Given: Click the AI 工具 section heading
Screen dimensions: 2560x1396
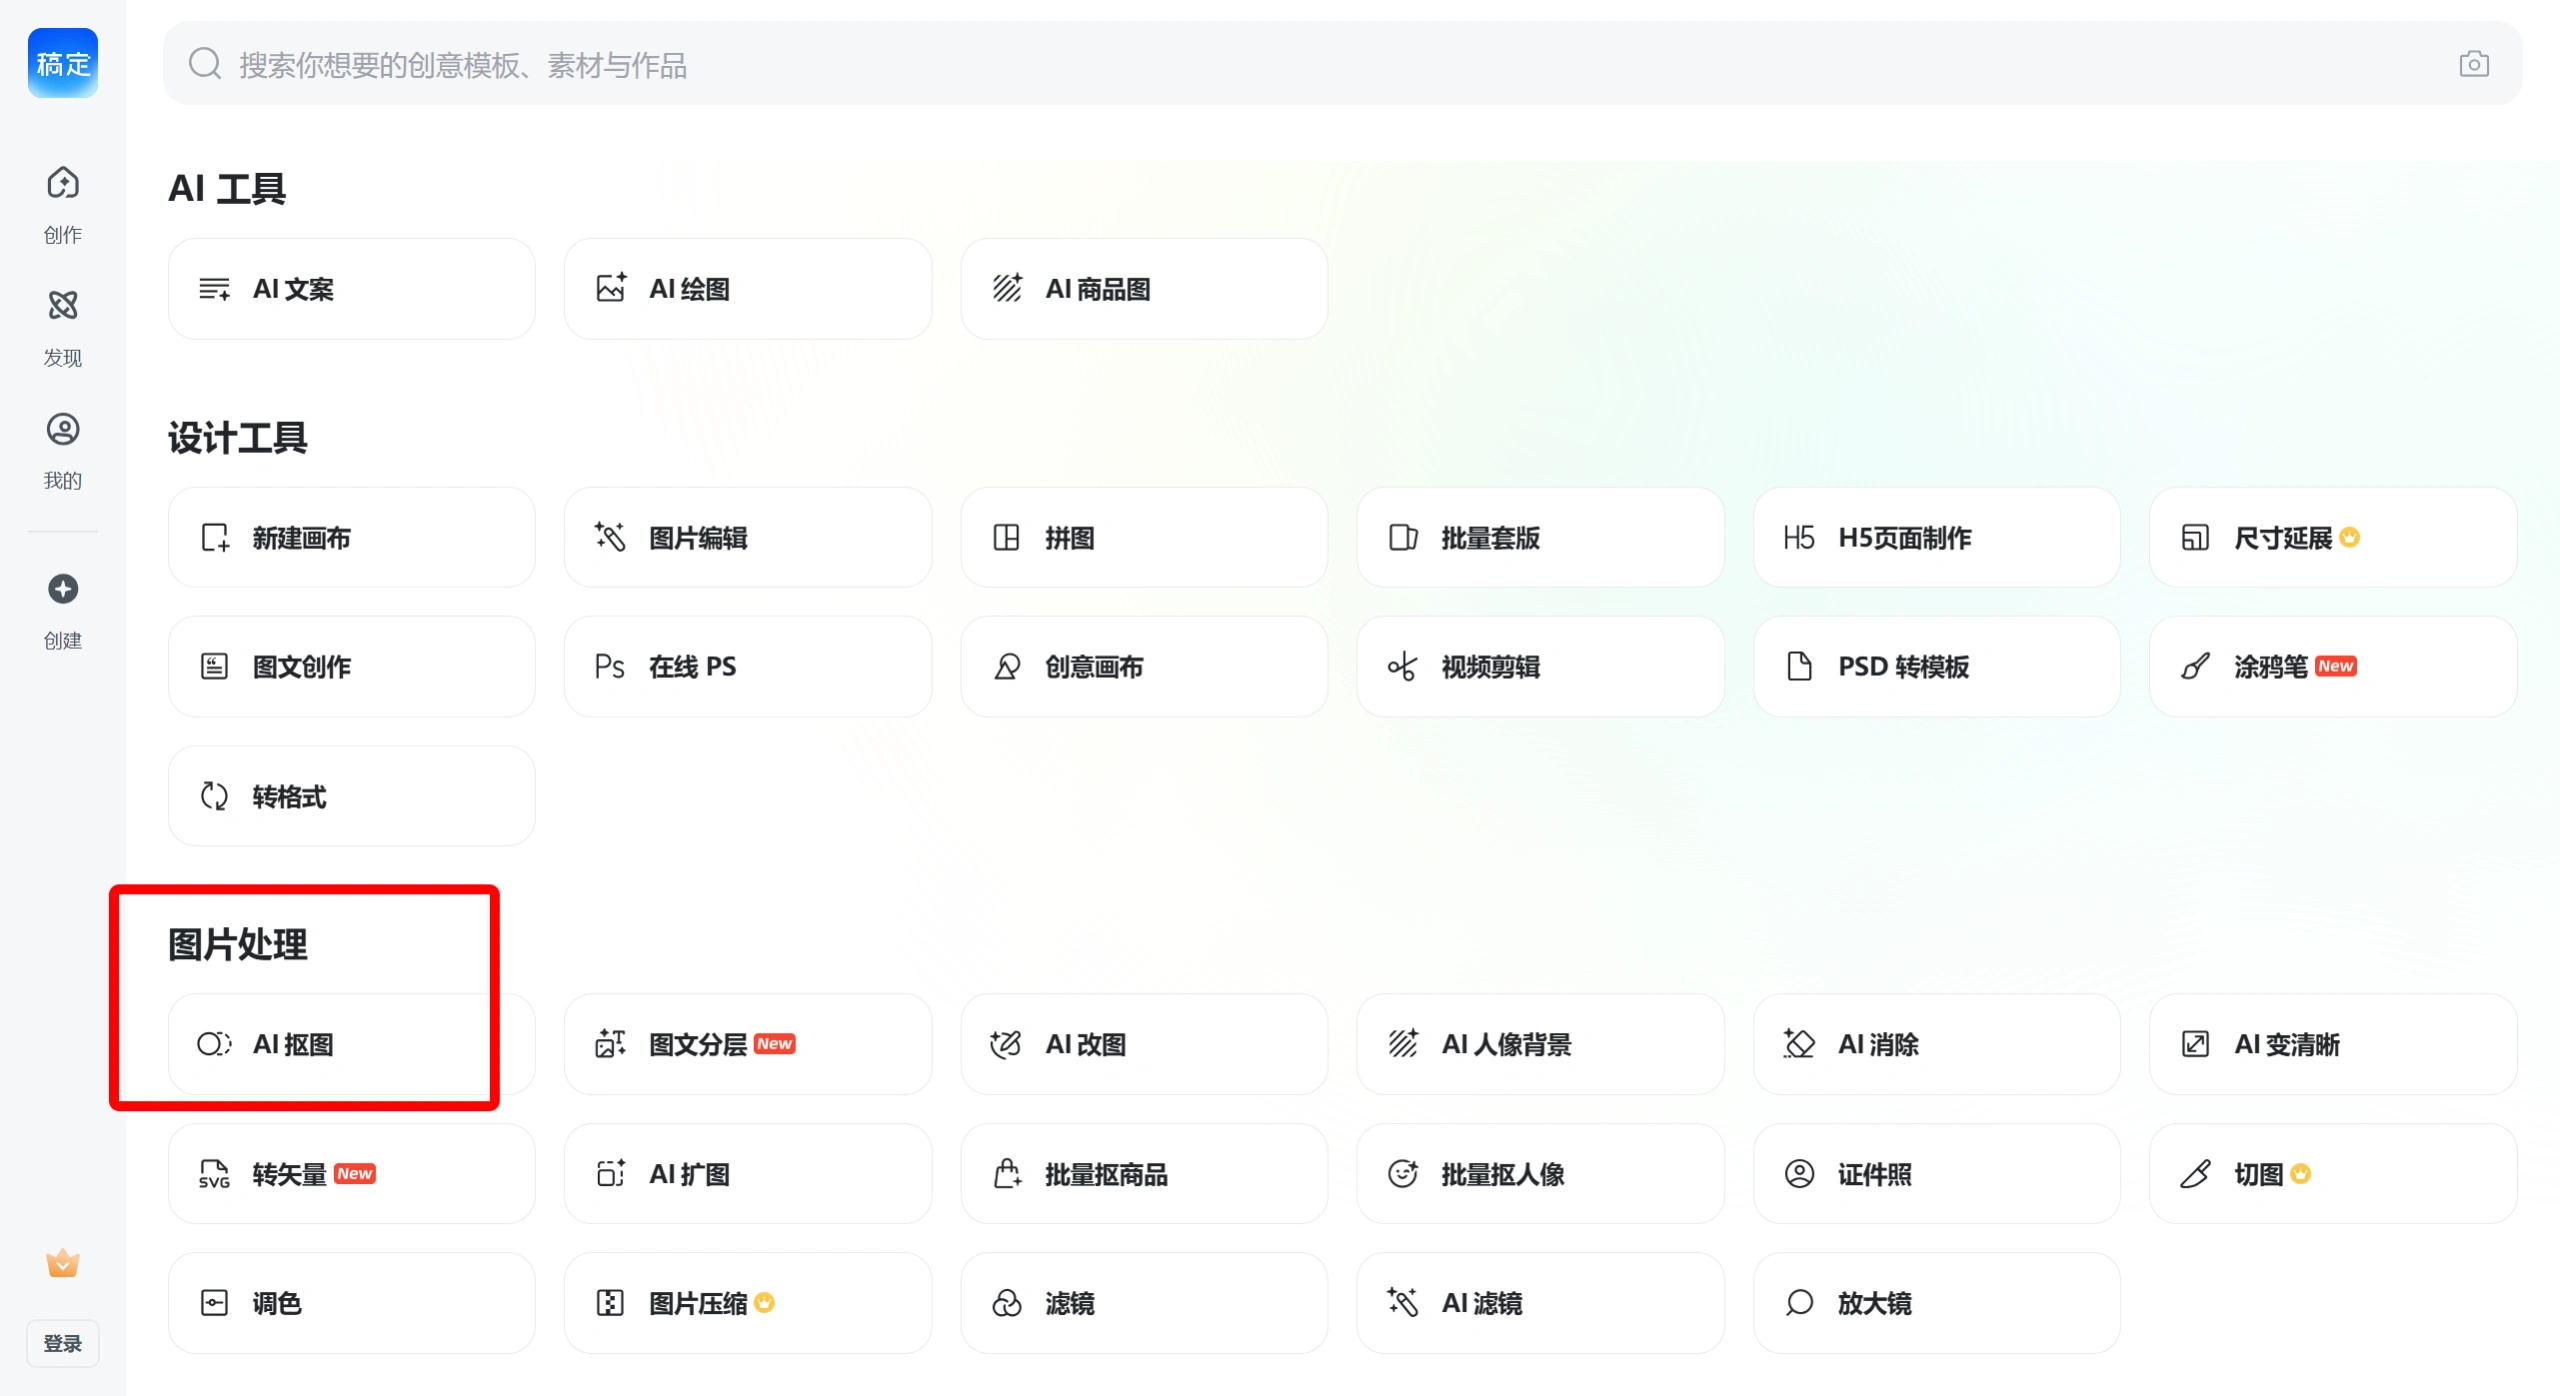Looking at the screenshot, I should (x=227, y=189).
